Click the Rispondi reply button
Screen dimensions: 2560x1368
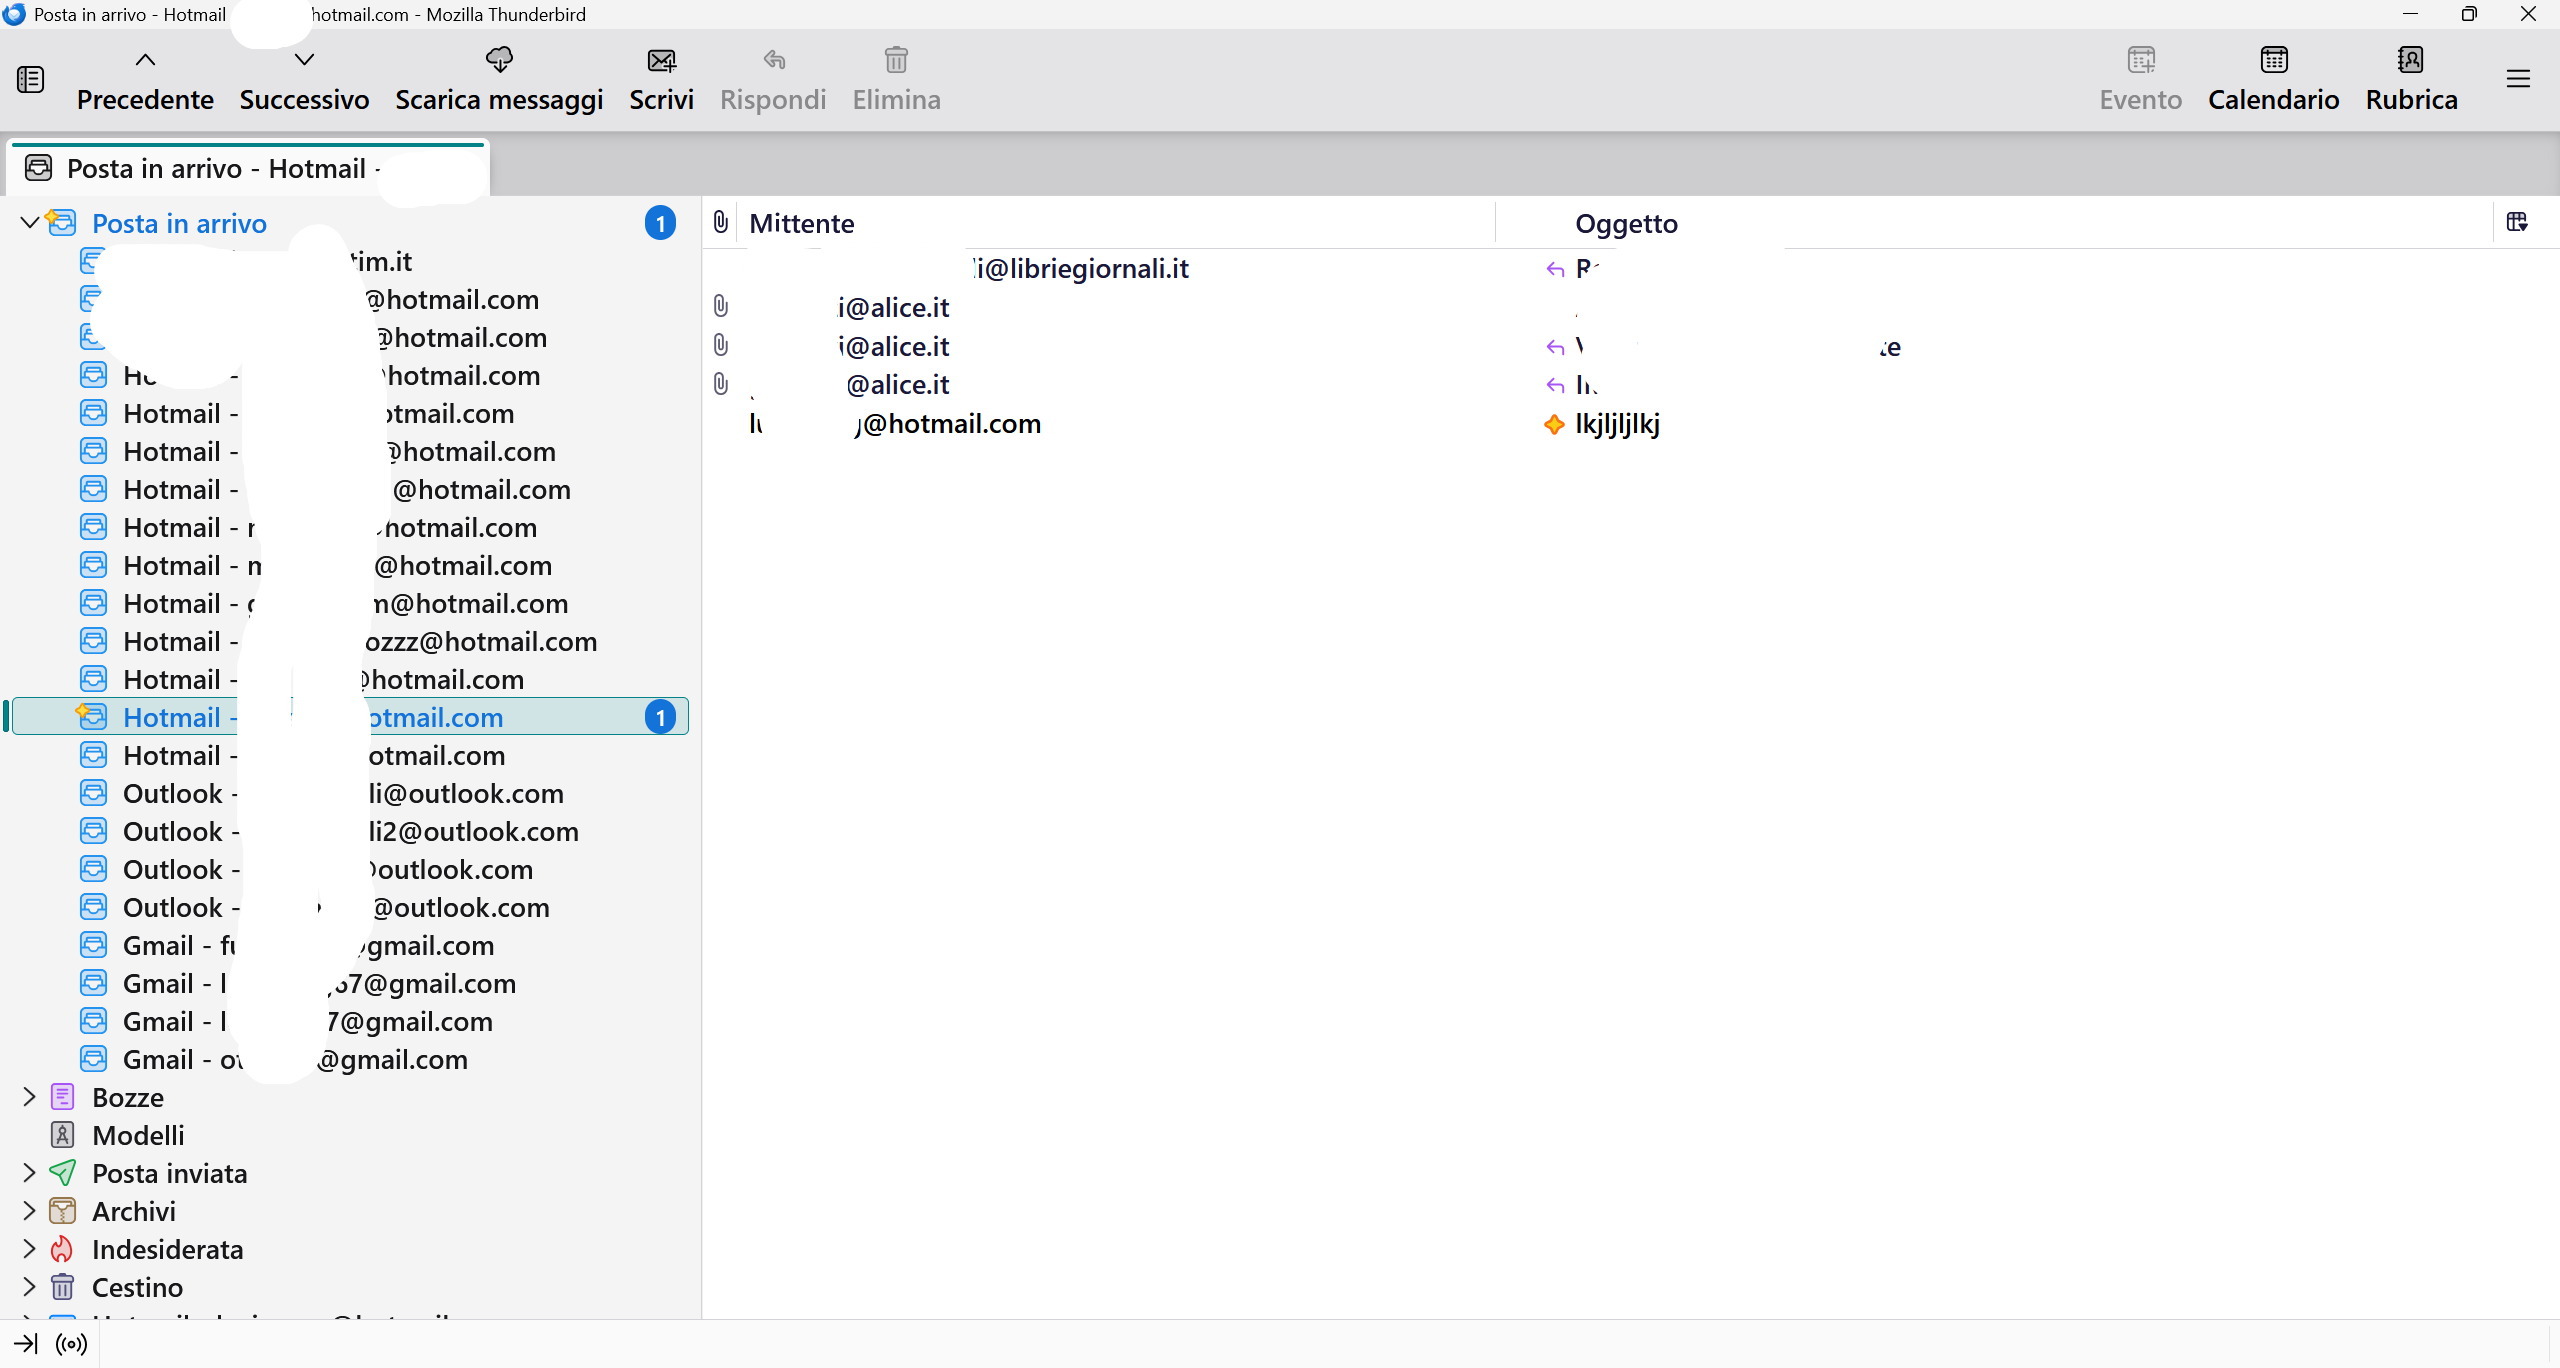773,80
